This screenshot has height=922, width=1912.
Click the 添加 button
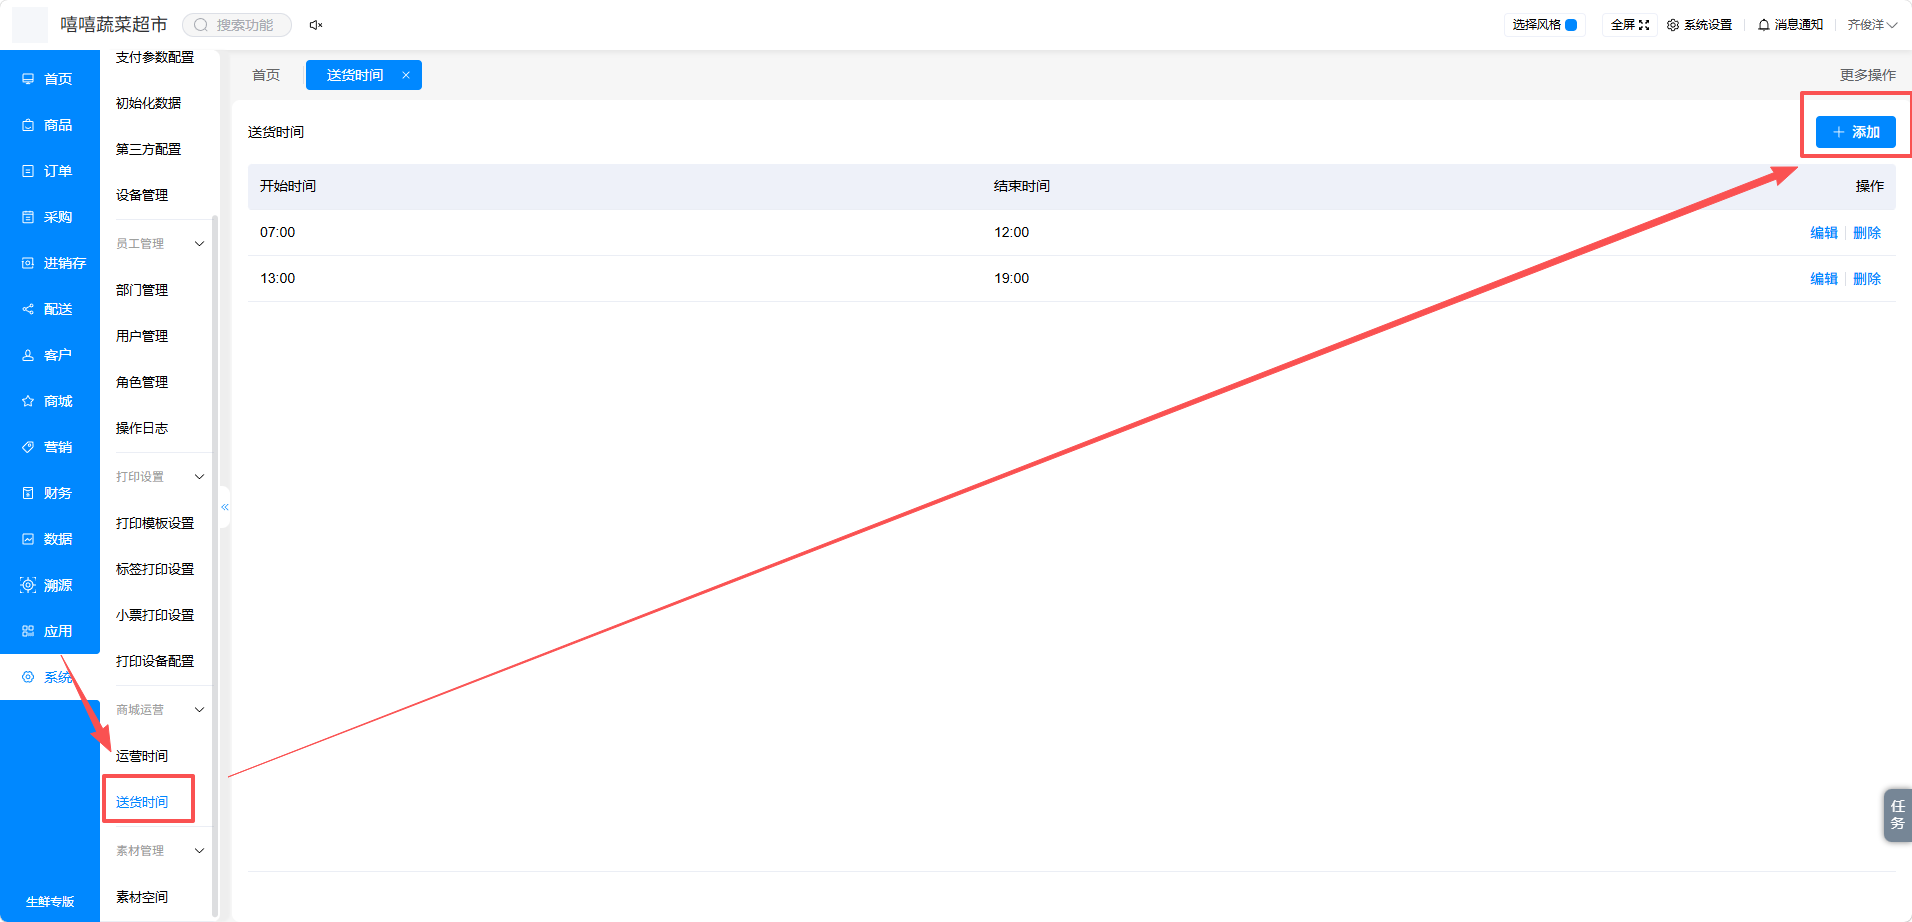(x=1856, y=132)
